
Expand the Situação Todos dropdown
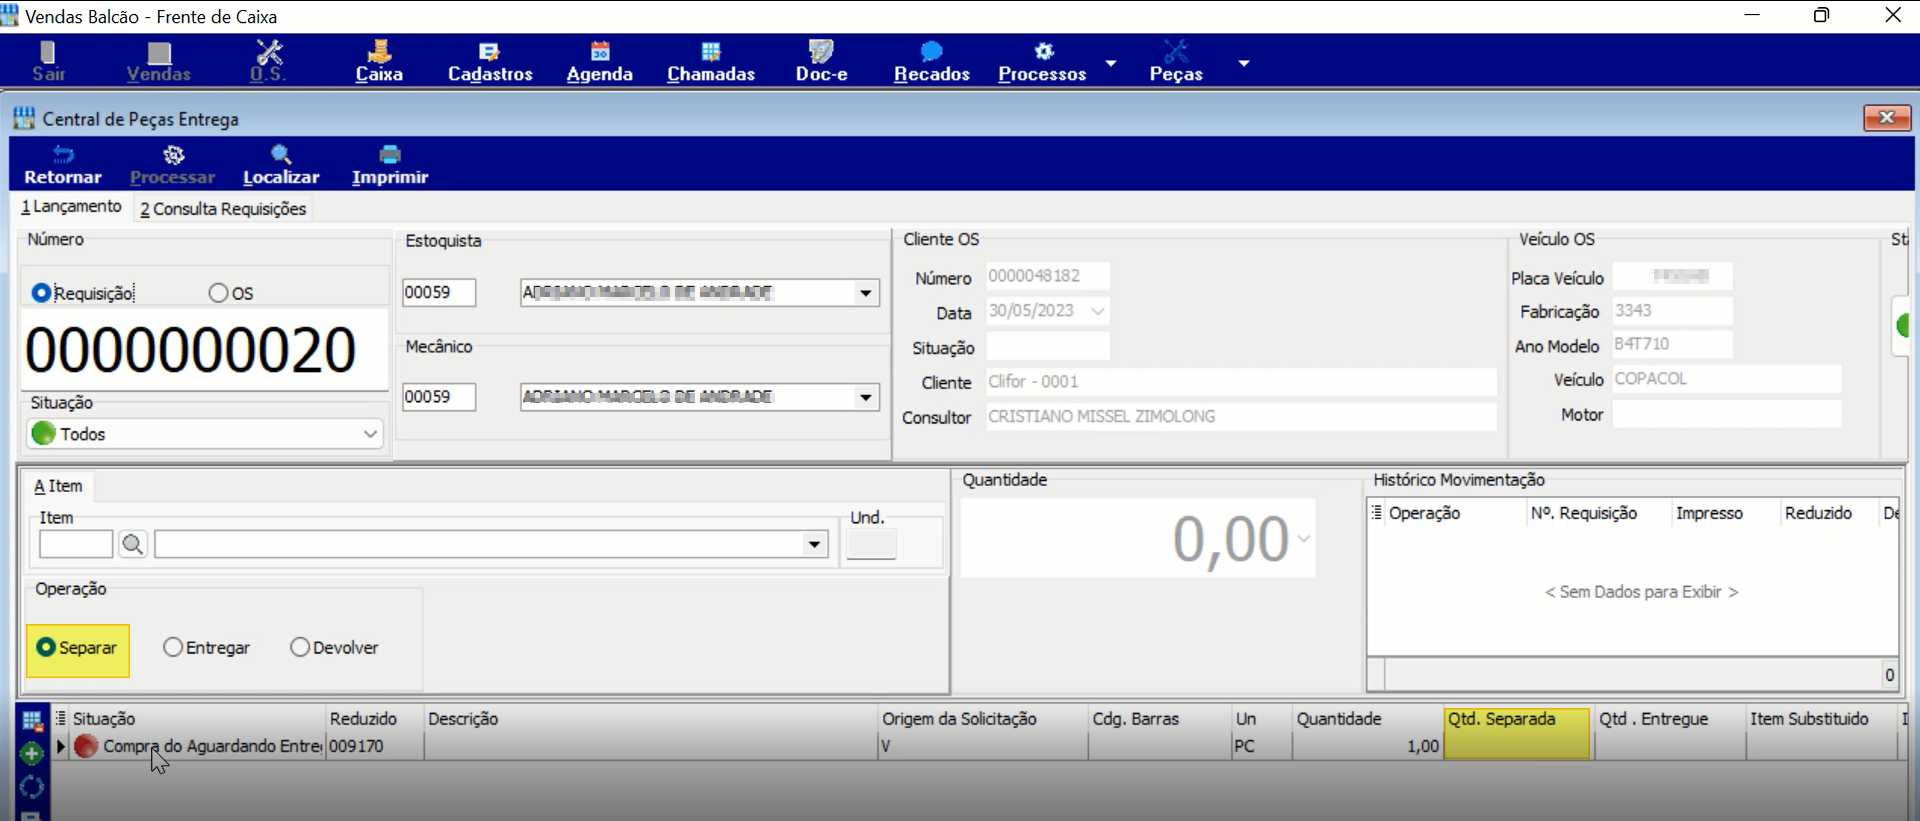point(370,434)
